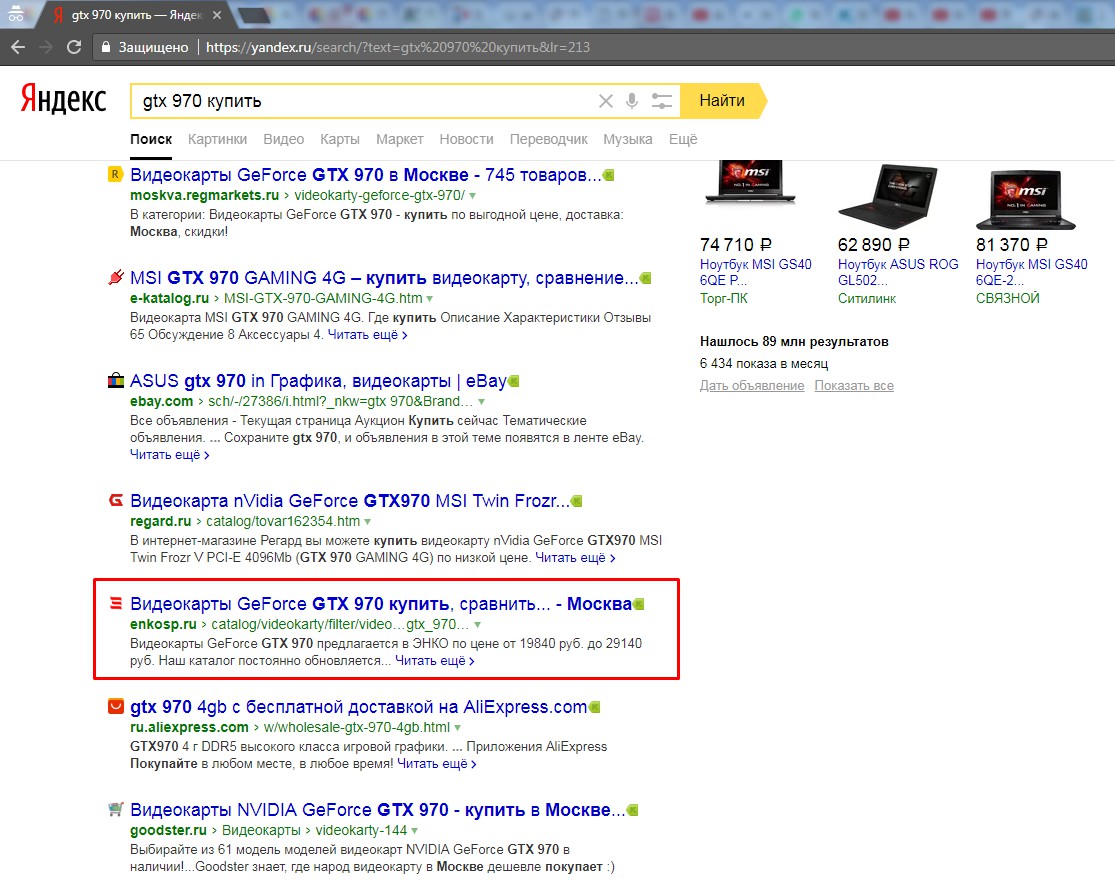This screenshot has height=896, width=1115.
Task: Open the Ещё more services menu
Action: 683,139
